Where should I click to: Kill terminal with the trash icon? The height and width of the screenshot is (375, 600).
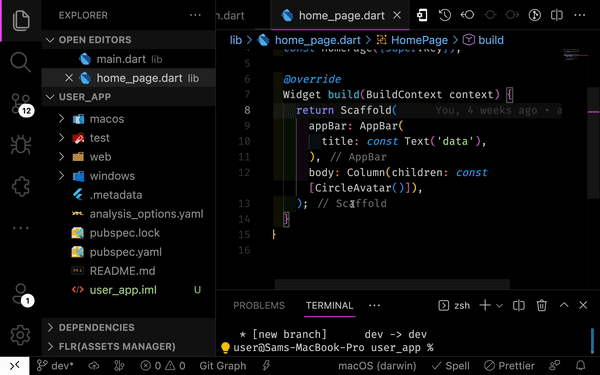pos(541,305)
